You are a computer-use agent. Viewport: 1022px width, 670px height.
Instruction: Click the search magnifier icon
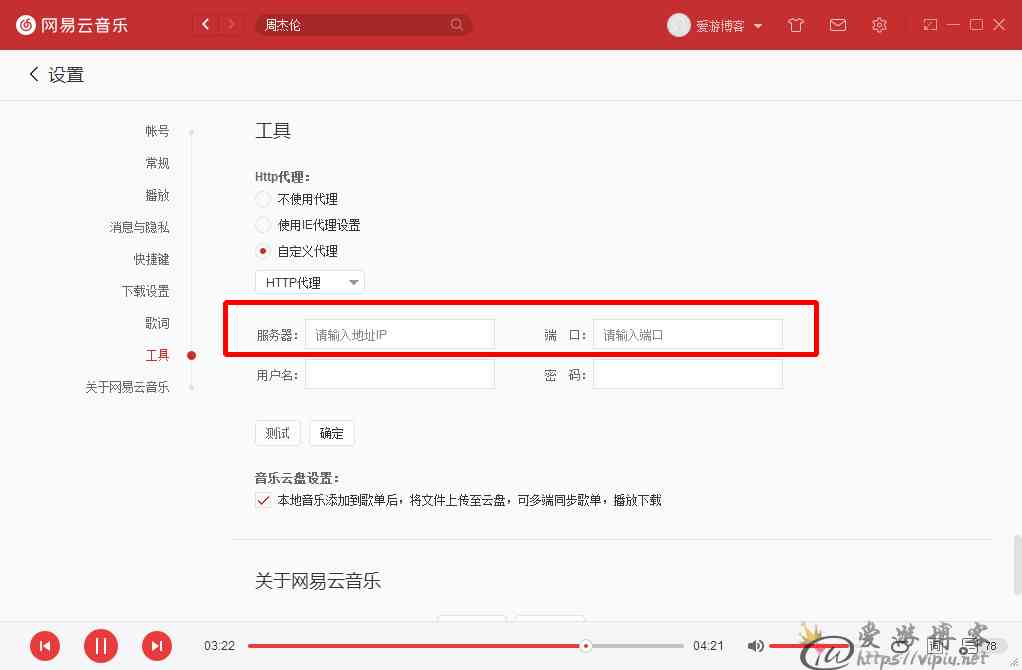coord(456,25)
